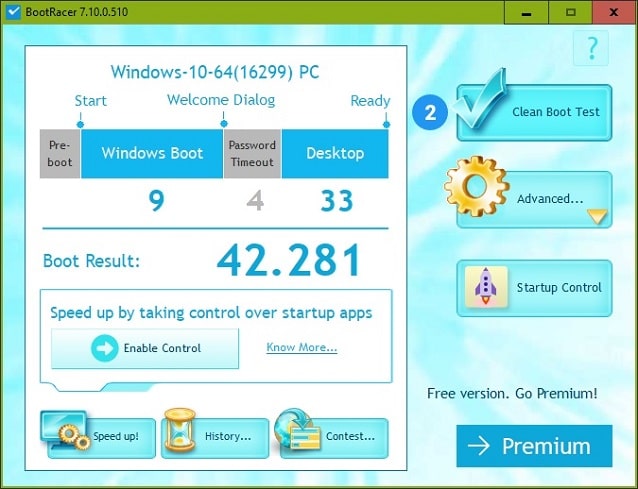
Task: Maximize the BootRacer window
Action: (570, 12)
